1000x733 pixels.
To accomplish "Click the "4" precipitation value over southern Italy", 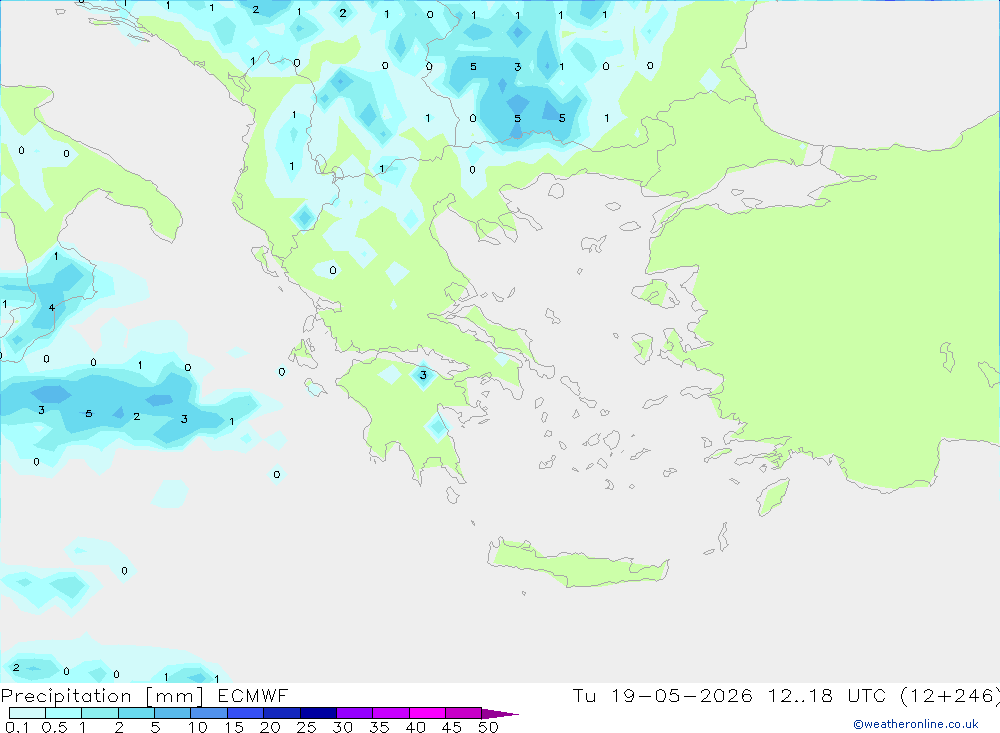I will pos(52,307).
